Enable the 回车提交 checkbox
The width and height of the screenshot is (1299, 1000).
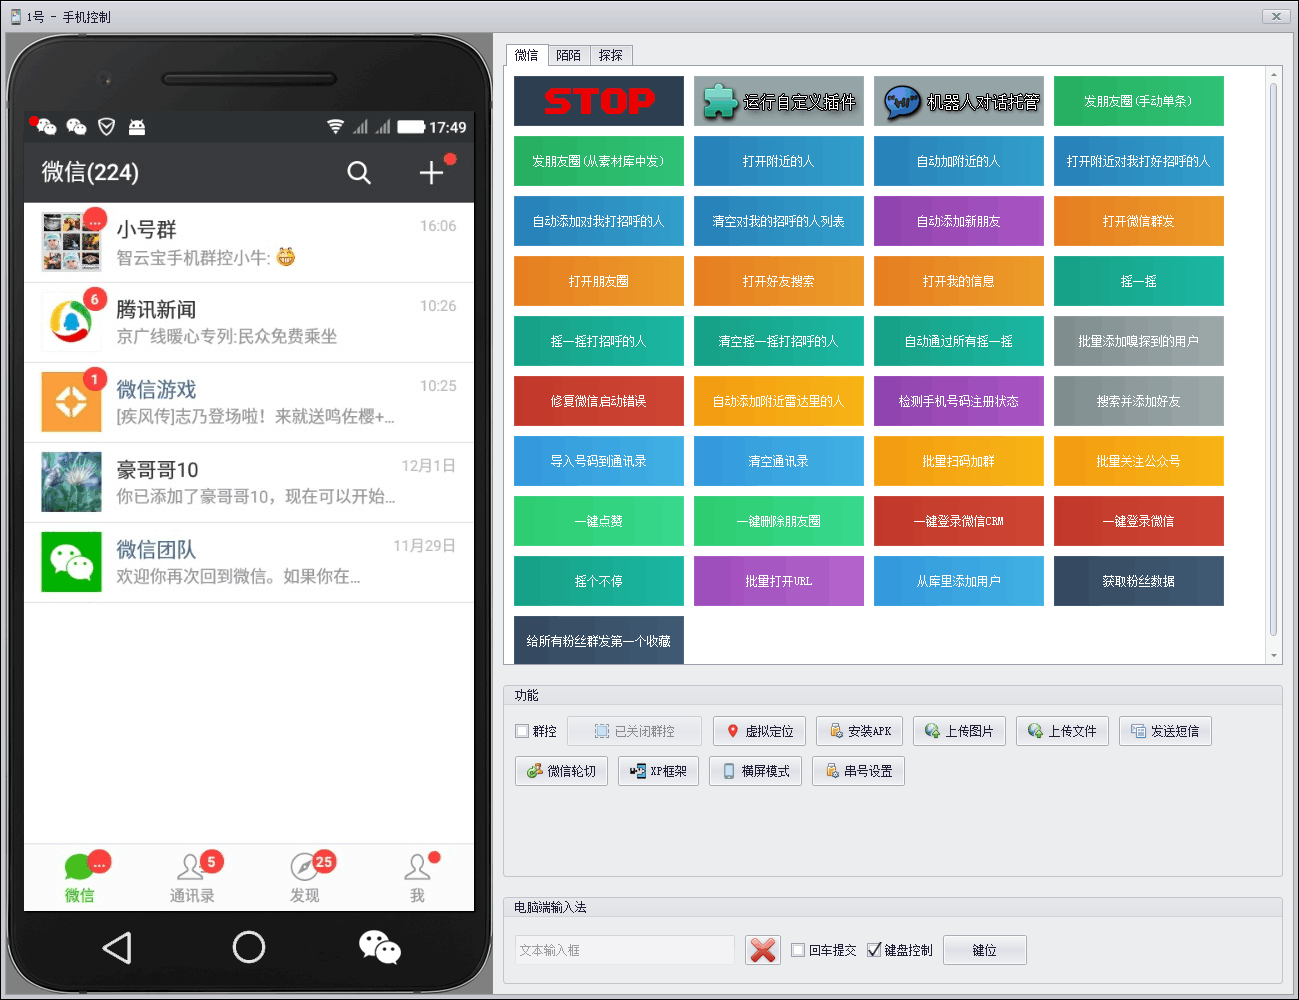(x=798, y=950)
